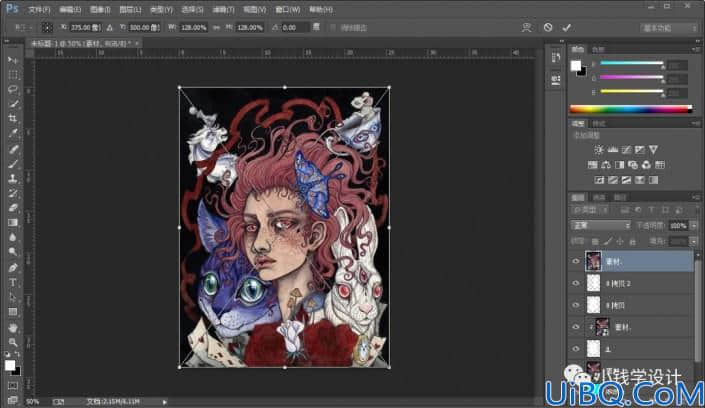Open the Adjustments panel flyout menu
Viewport: 705px width, 408px height.
coord(696,123)
